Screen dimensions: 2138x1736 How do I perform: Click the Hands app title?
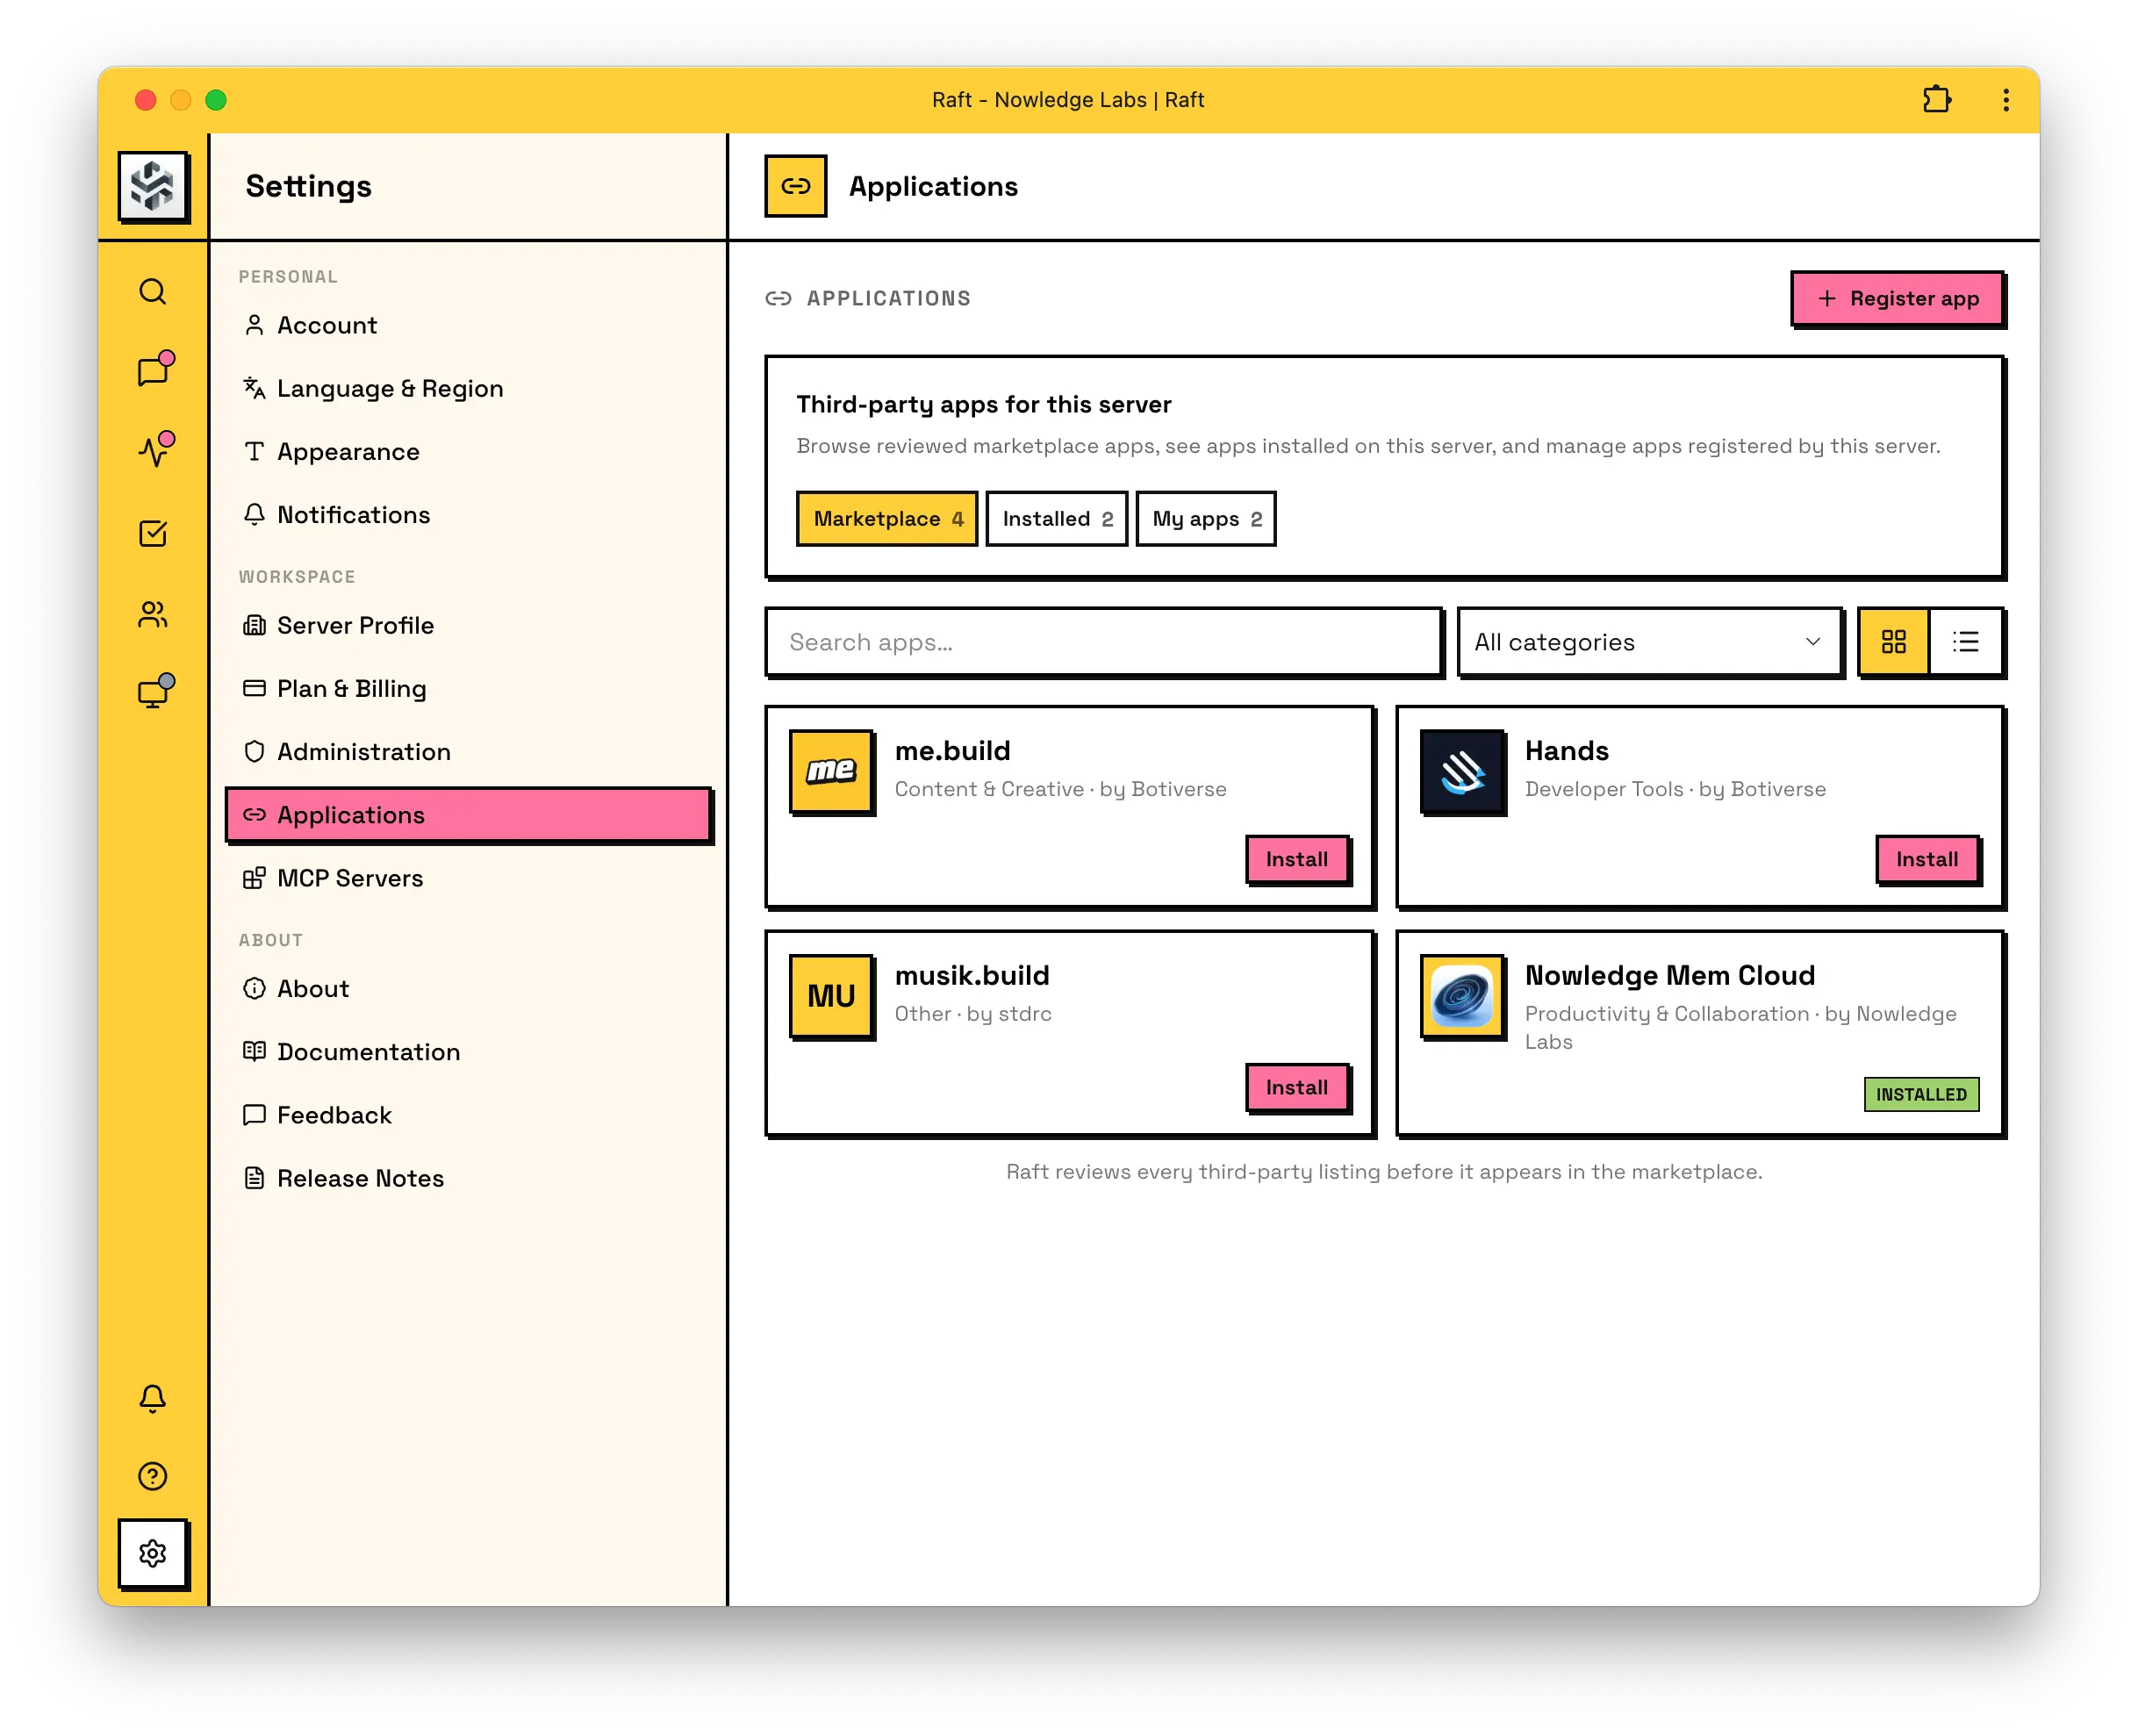(x=1566, y=751)
